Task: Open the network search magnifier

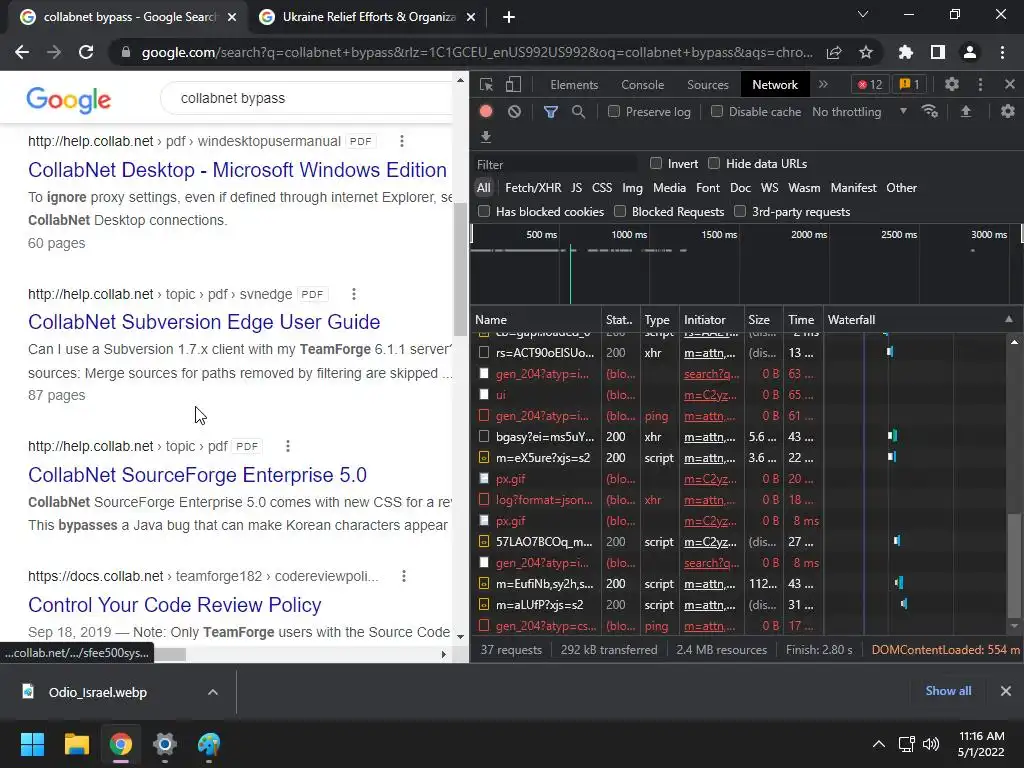Action: 579,112
